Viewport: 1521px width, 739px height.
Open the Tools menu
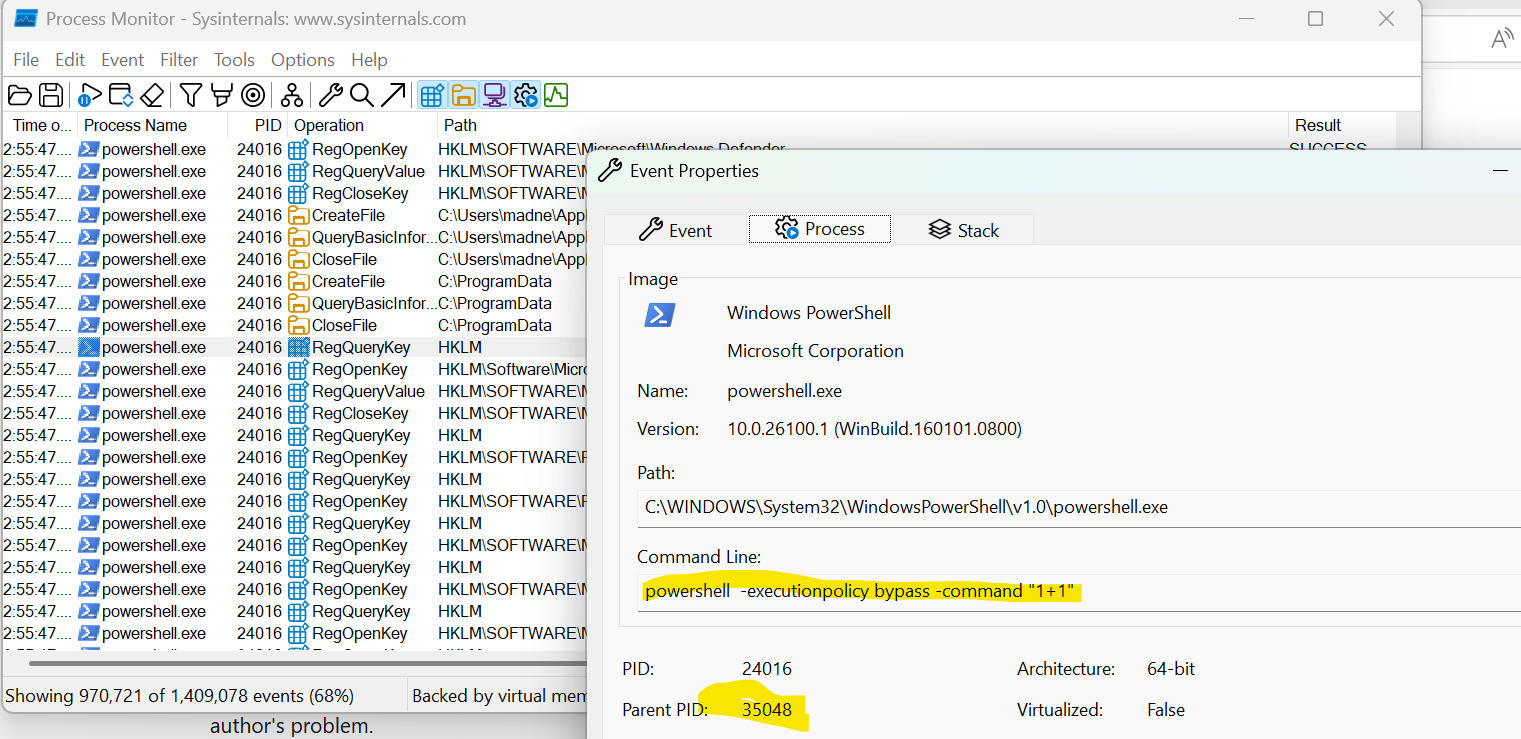[234, 60]
